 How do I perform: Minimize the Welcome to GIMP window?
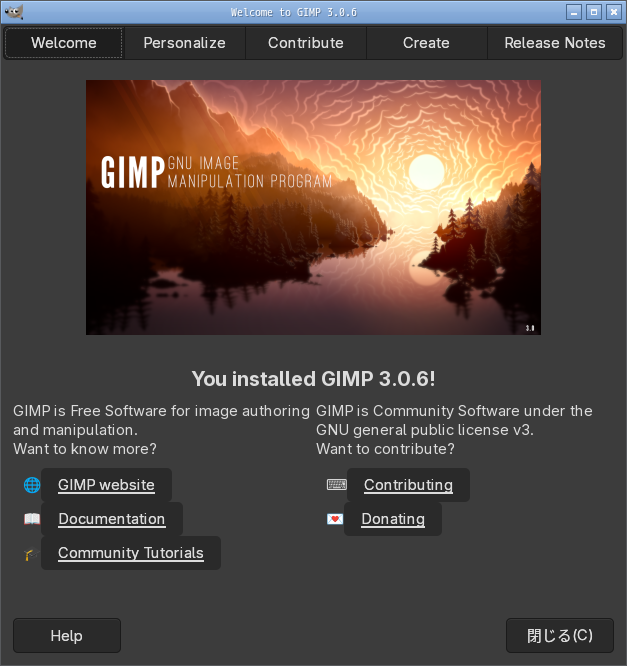point(574,12)
